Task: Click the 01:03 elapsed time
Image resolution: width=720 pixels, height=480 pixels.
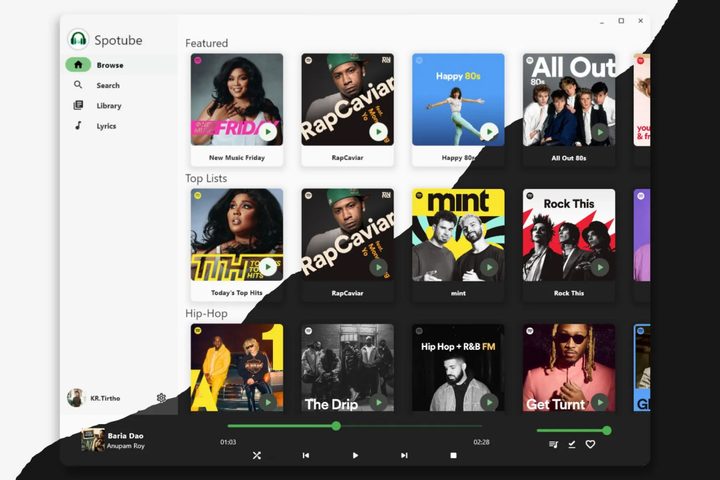Action: point(228,442)
